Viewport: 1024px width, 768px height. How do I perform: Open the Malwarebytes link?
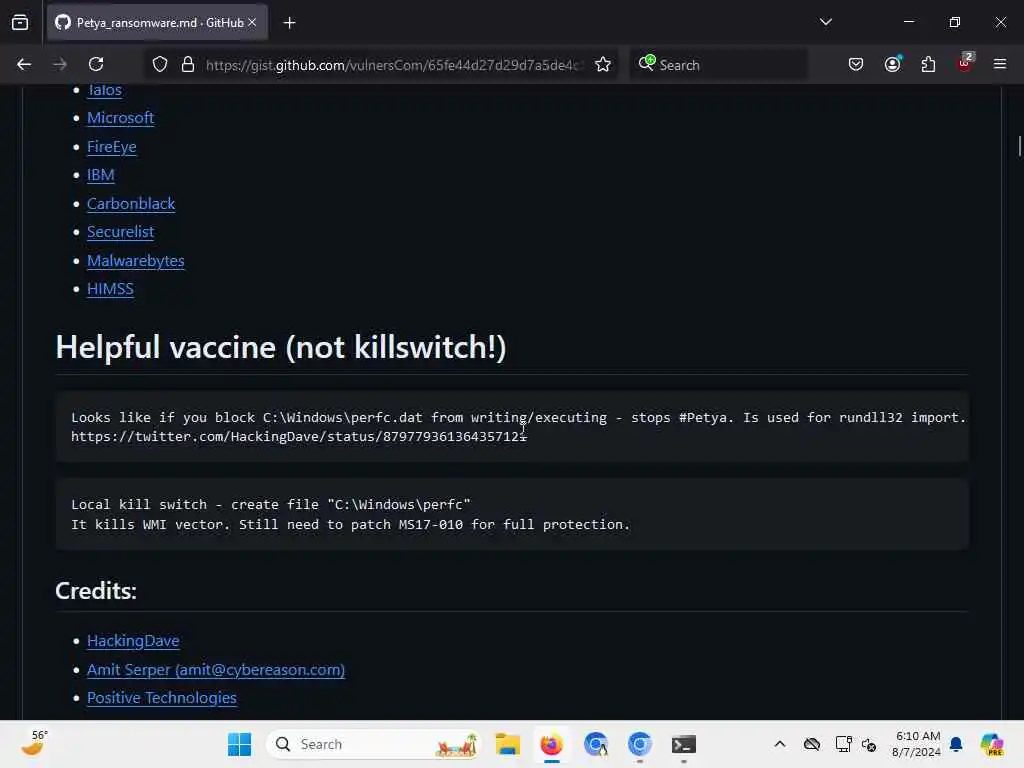(136, 261)
